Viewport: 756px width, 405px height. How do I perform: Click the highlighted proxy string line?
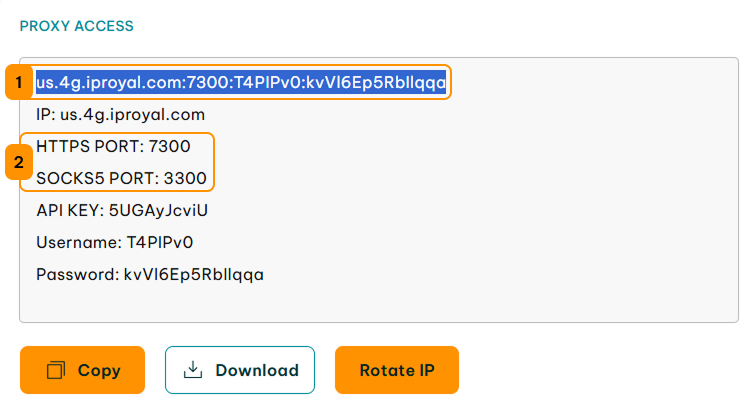click(x=241, y=82)
